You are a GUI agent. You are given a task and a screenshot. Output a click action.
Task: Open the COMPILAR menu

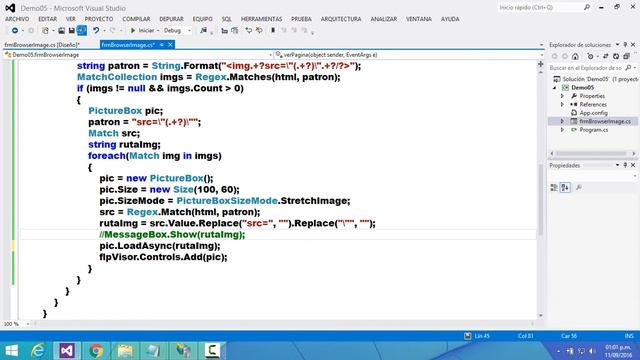(136, 19)
